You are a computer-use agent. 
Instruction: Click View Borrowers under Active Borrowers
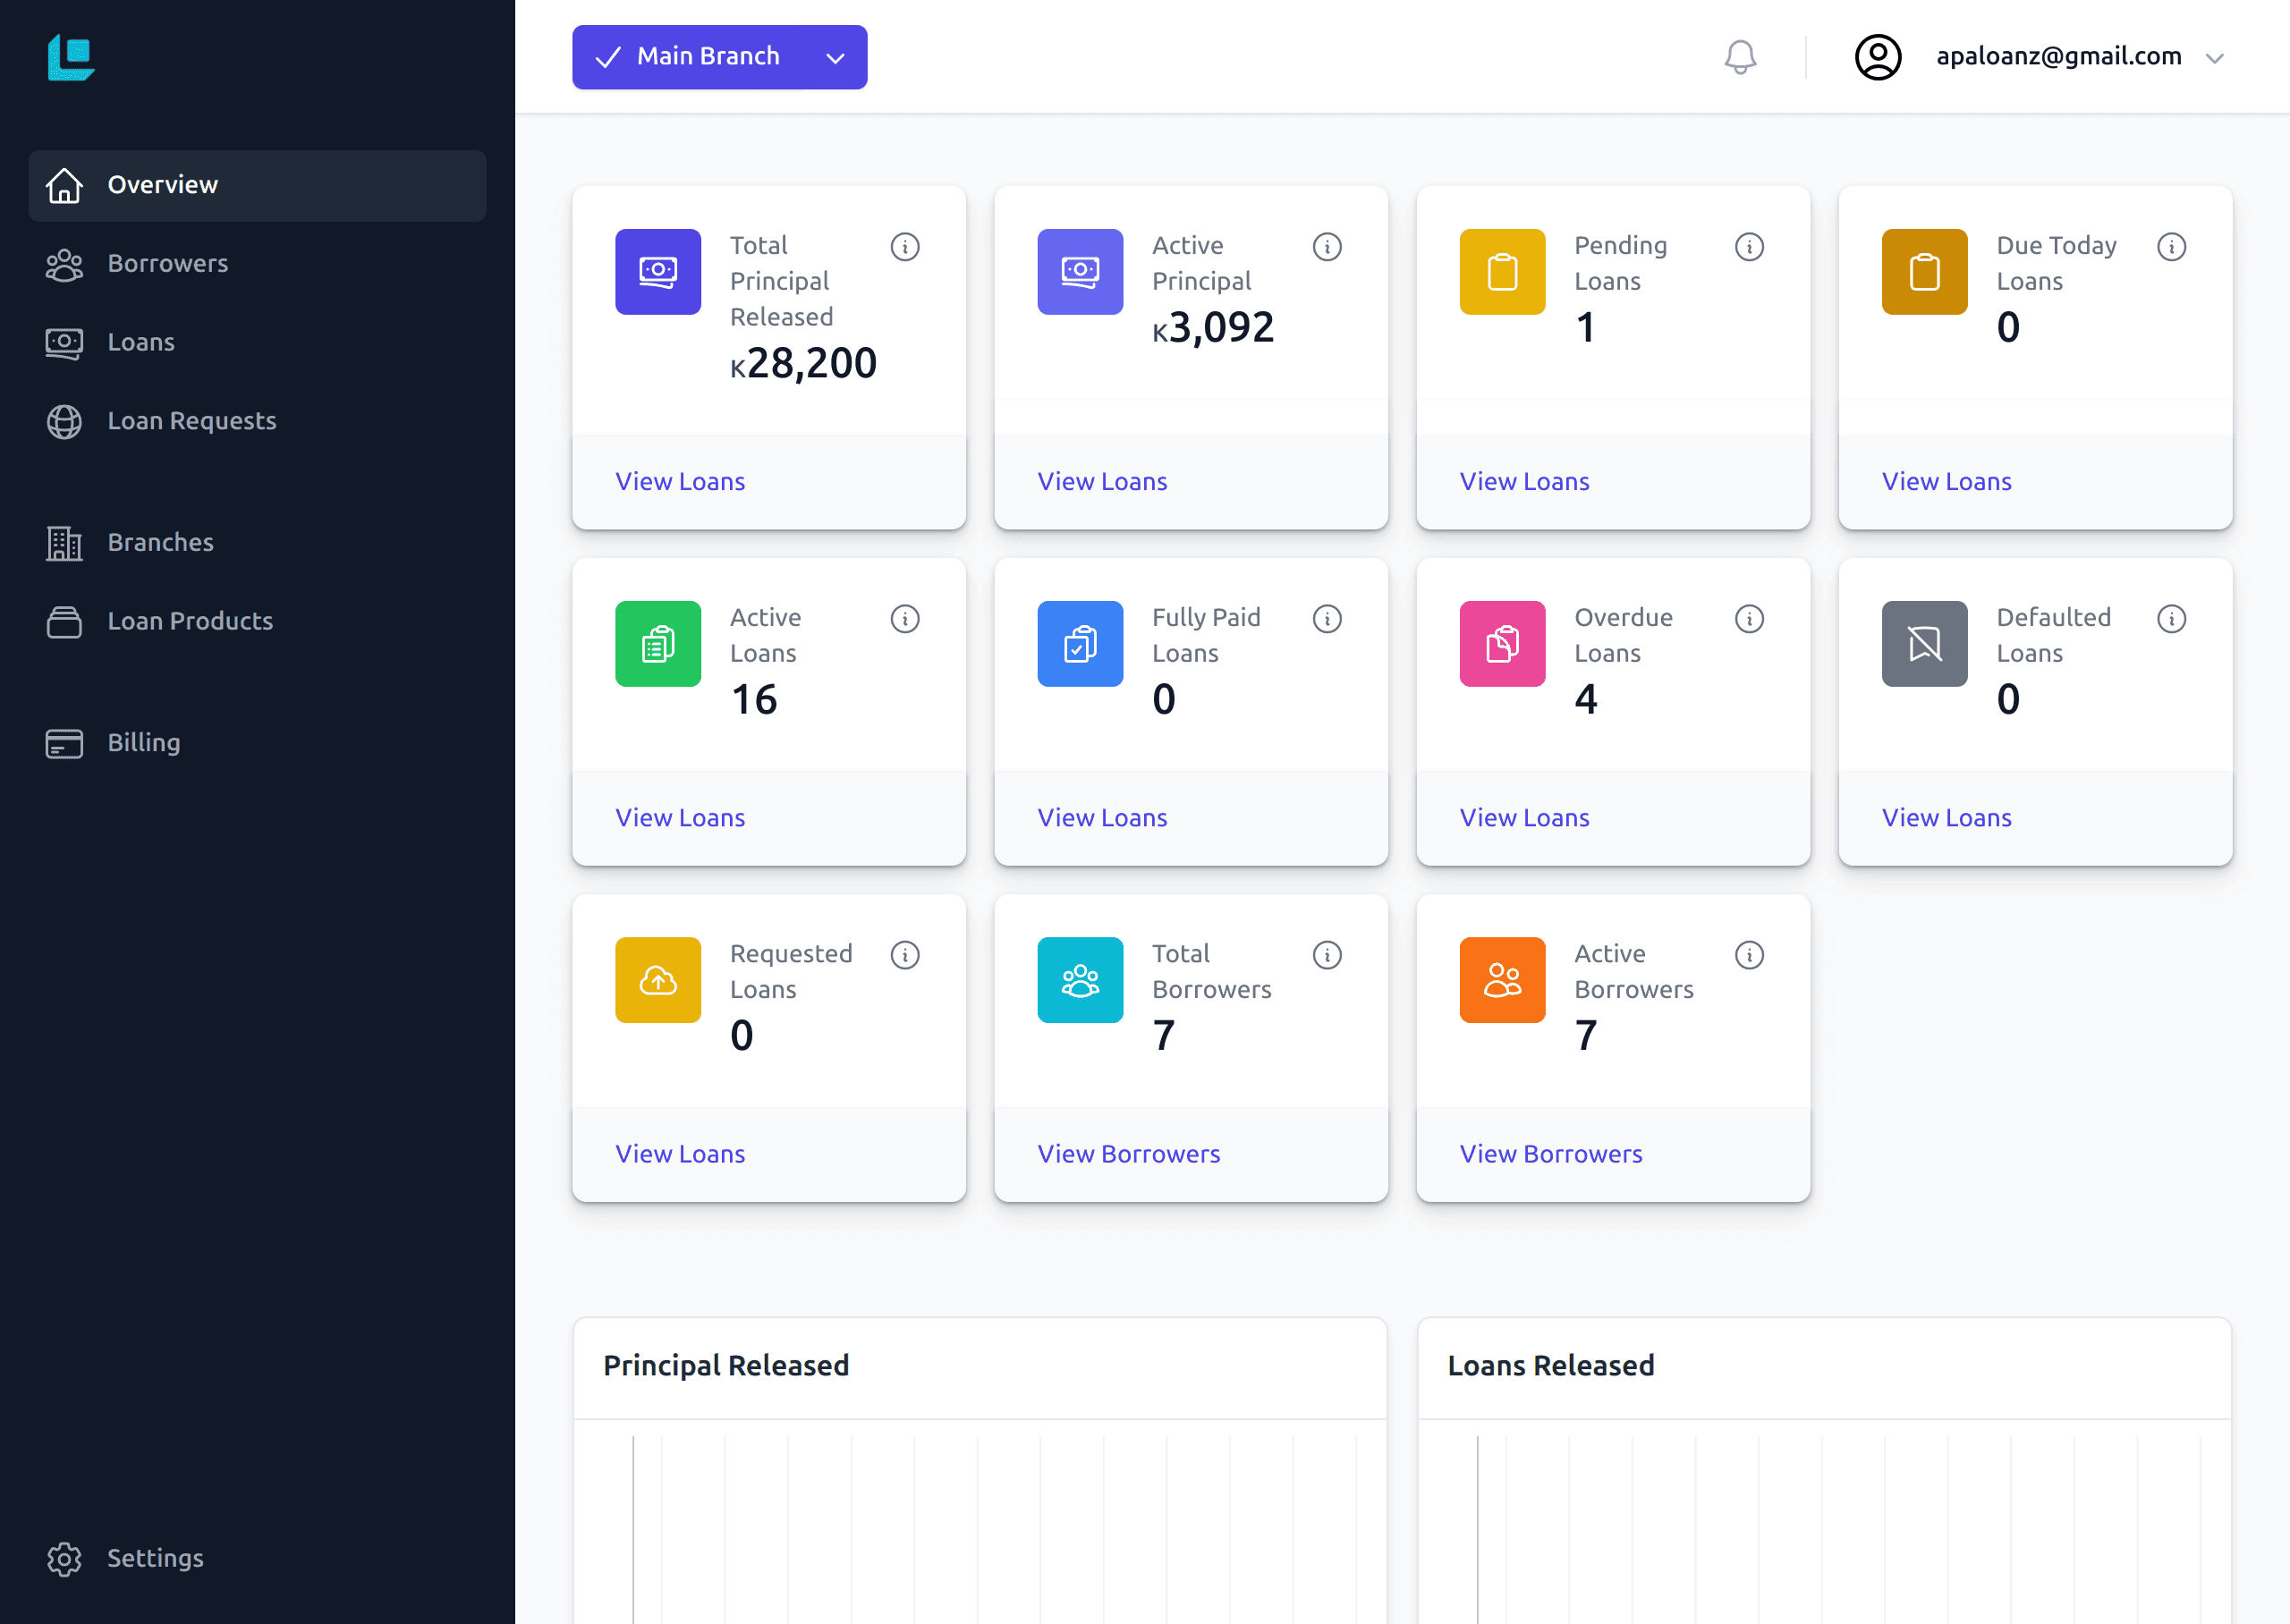1550,1153
